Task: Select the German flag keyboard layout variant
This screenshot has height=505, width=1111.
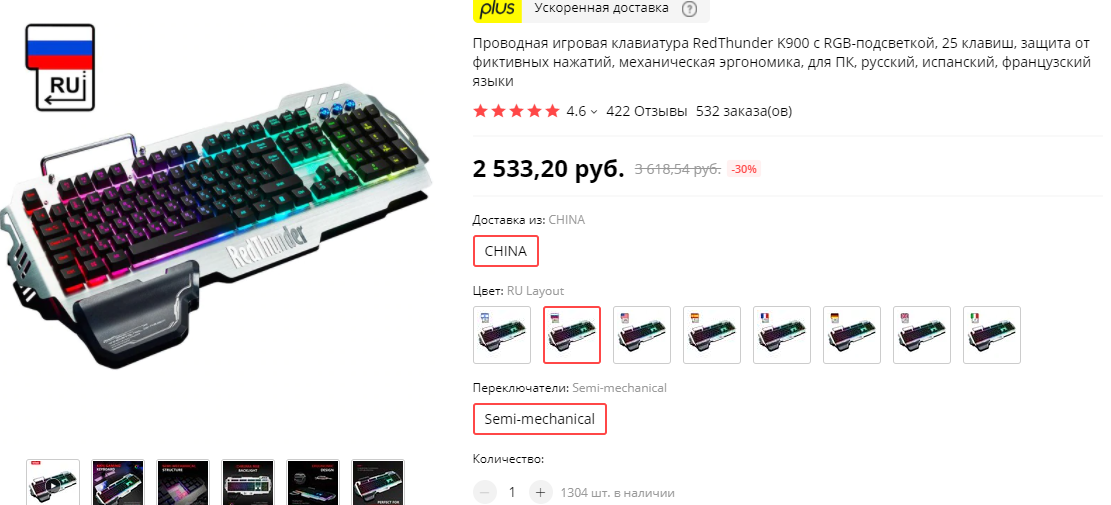Action: pos(852,335)
